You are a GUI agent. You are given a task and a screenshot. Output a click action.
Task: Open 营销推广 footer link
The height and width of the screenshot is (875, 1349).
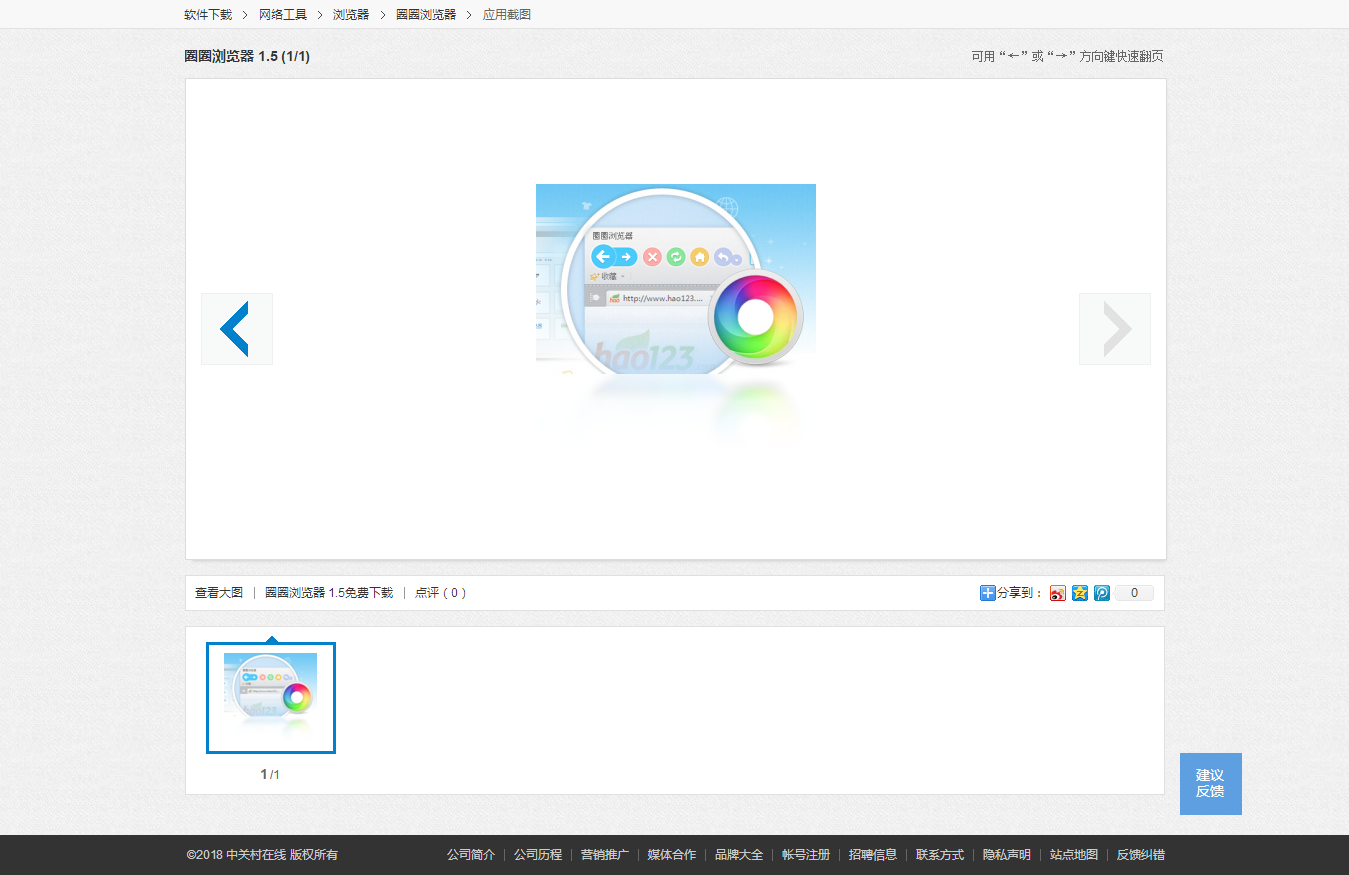605,855
